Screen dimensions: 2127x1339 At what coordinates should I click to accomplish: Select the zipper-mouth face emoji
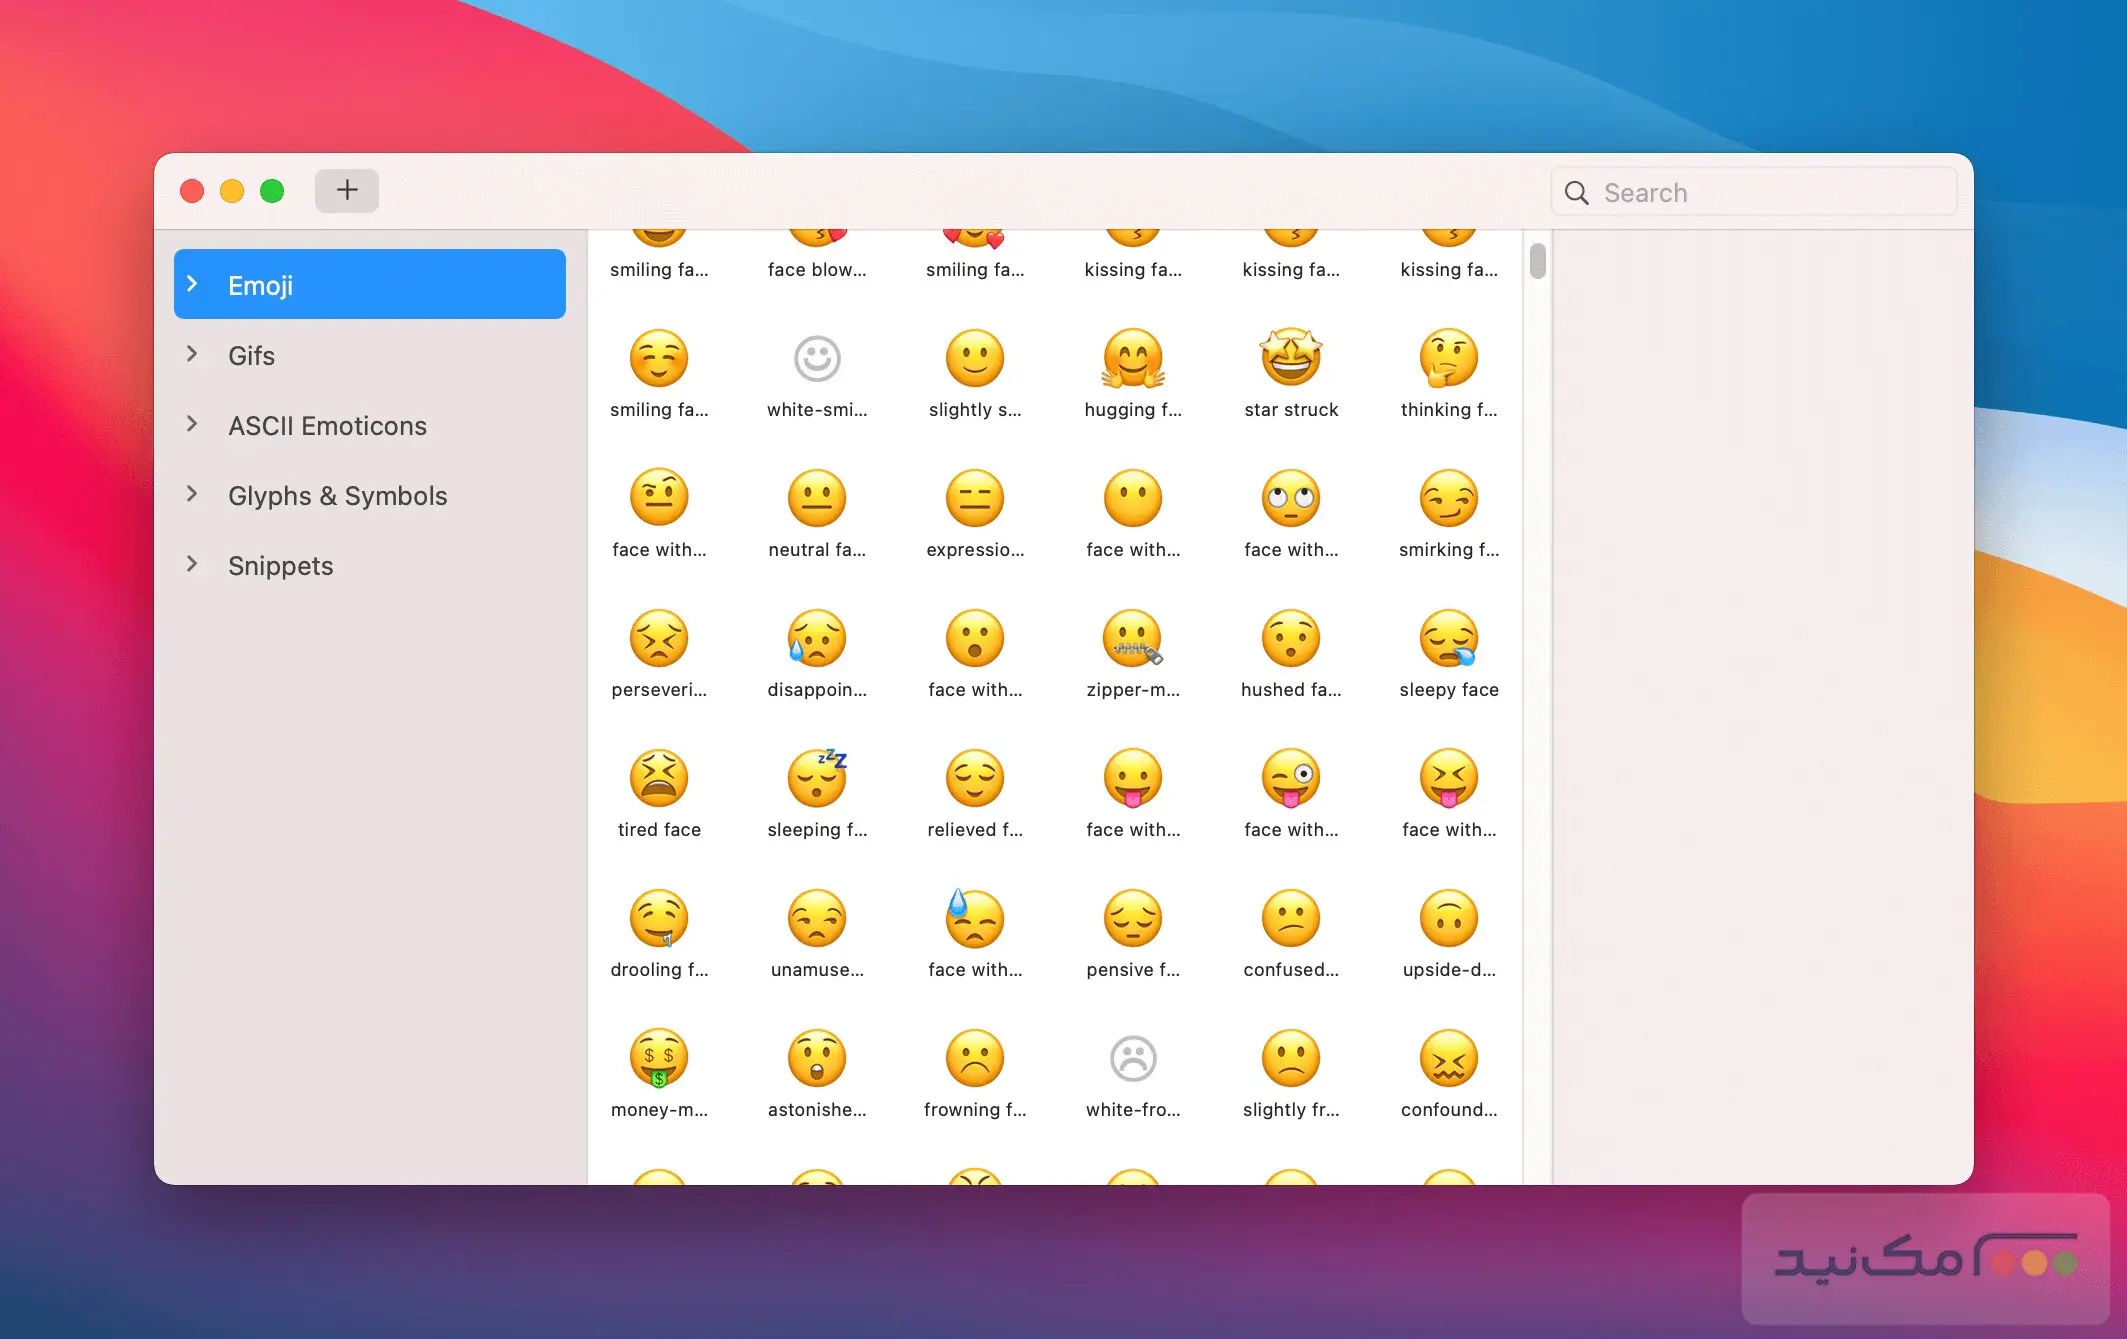[1132, 638]
